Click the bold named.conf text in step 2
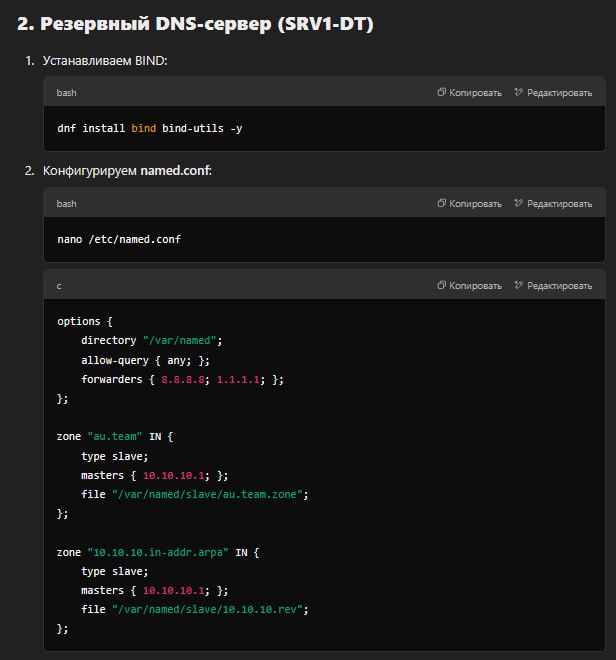The image size is (616, 660). [174, 171]
